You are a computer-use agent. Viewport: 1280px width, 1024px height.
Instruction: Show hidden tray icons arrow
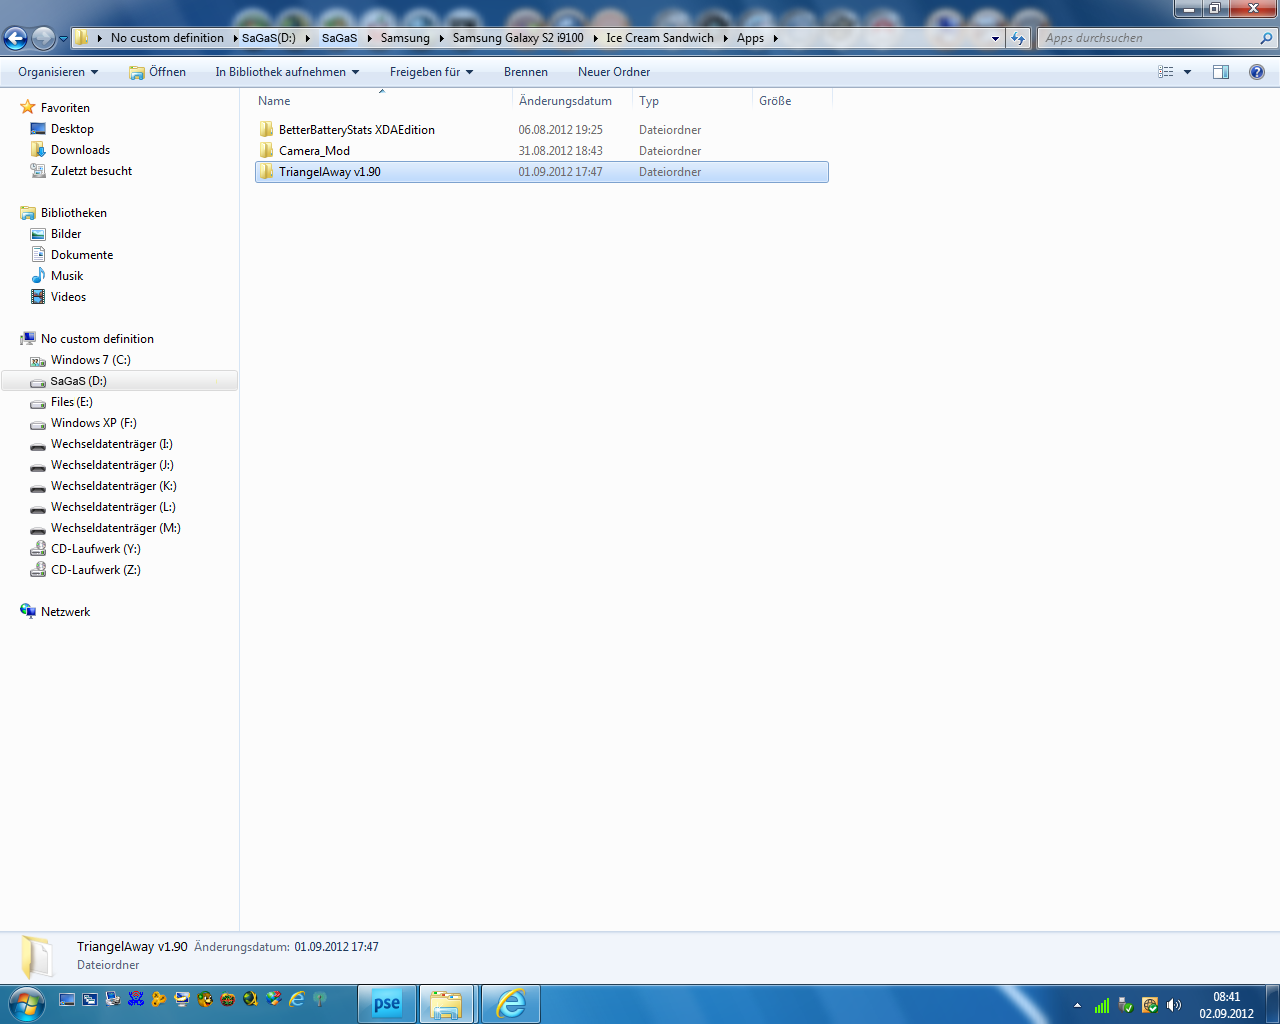pyautogui.click(x=1077, y=1005)
